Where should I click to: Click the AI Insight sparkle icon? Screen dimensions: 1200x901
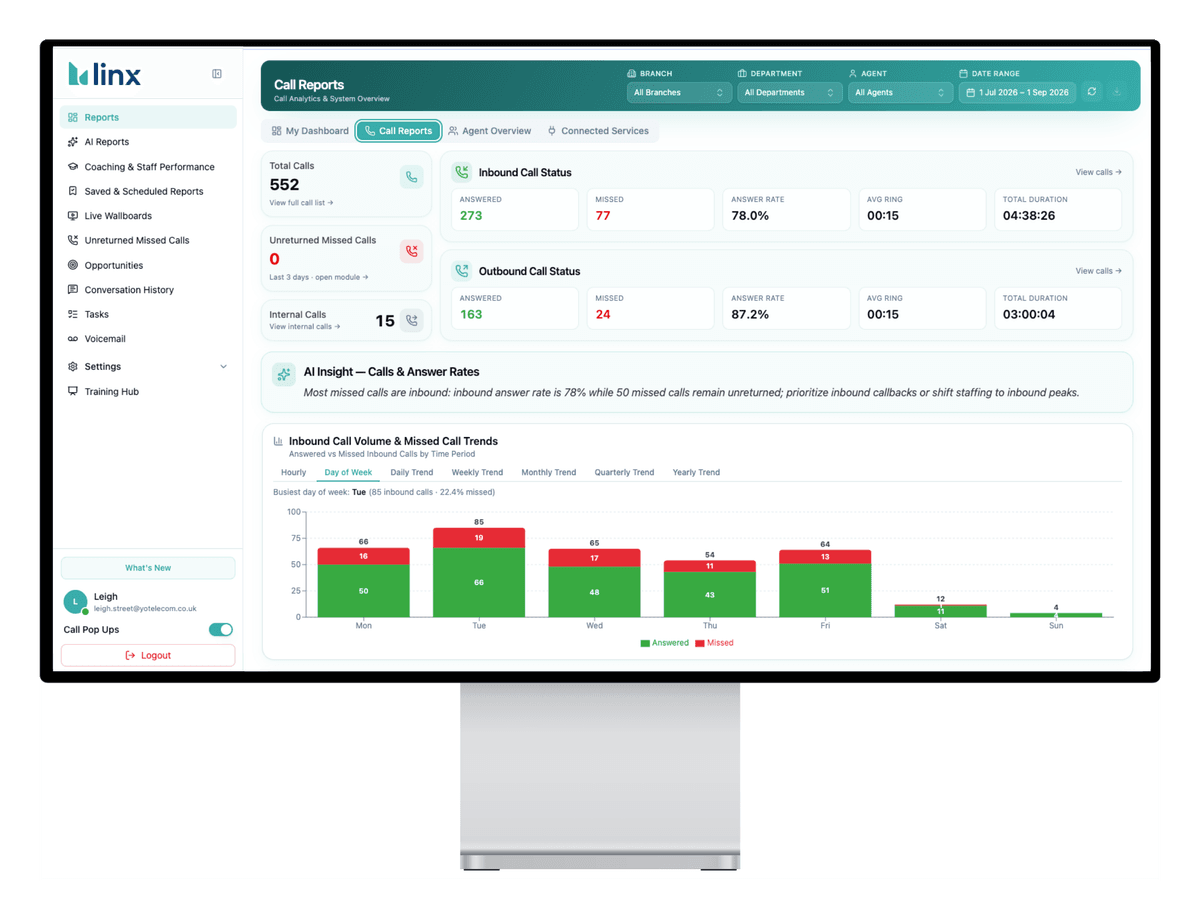284,374
